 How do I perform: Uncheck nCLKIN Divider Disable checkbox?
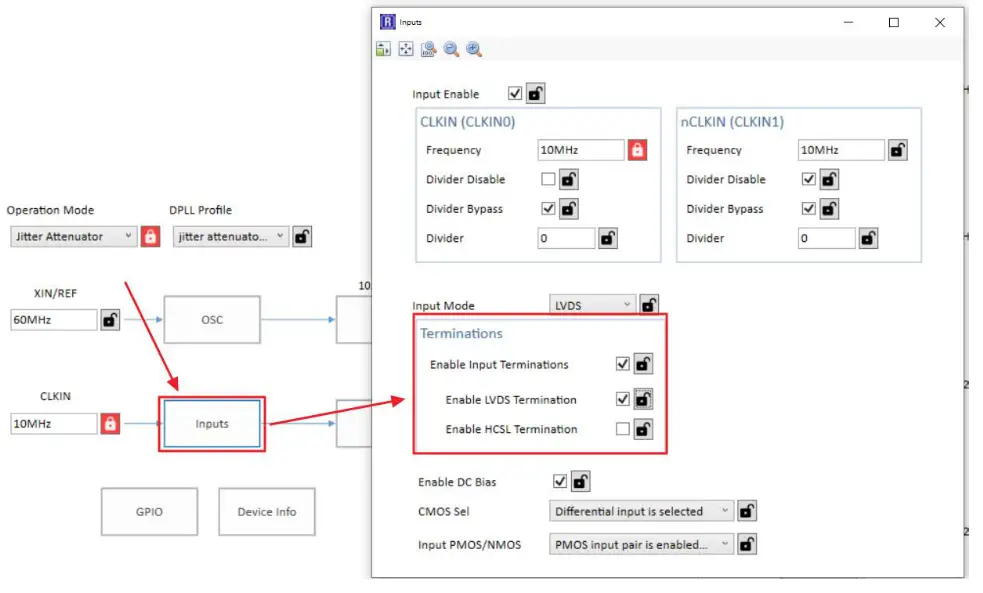point(809,179)
